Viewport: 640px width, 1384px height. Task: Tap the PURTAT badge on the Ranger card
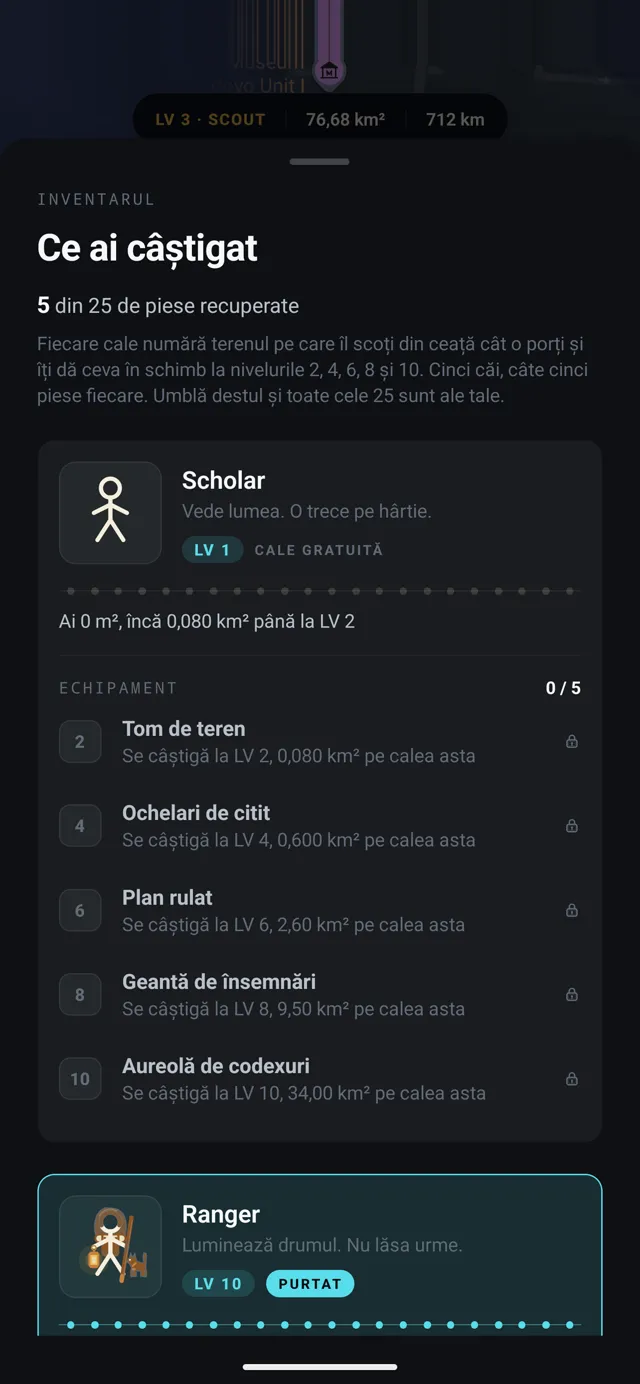coord(310,1284)
